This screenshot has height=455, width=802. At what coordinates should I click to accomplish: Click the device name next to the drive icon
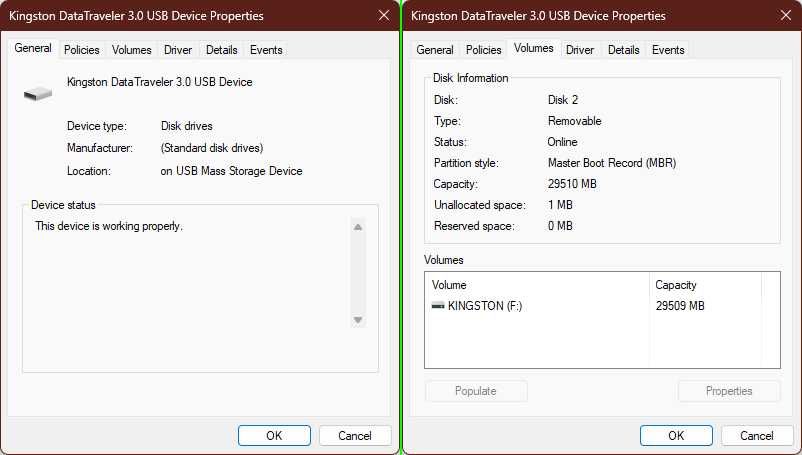point(160,82)
